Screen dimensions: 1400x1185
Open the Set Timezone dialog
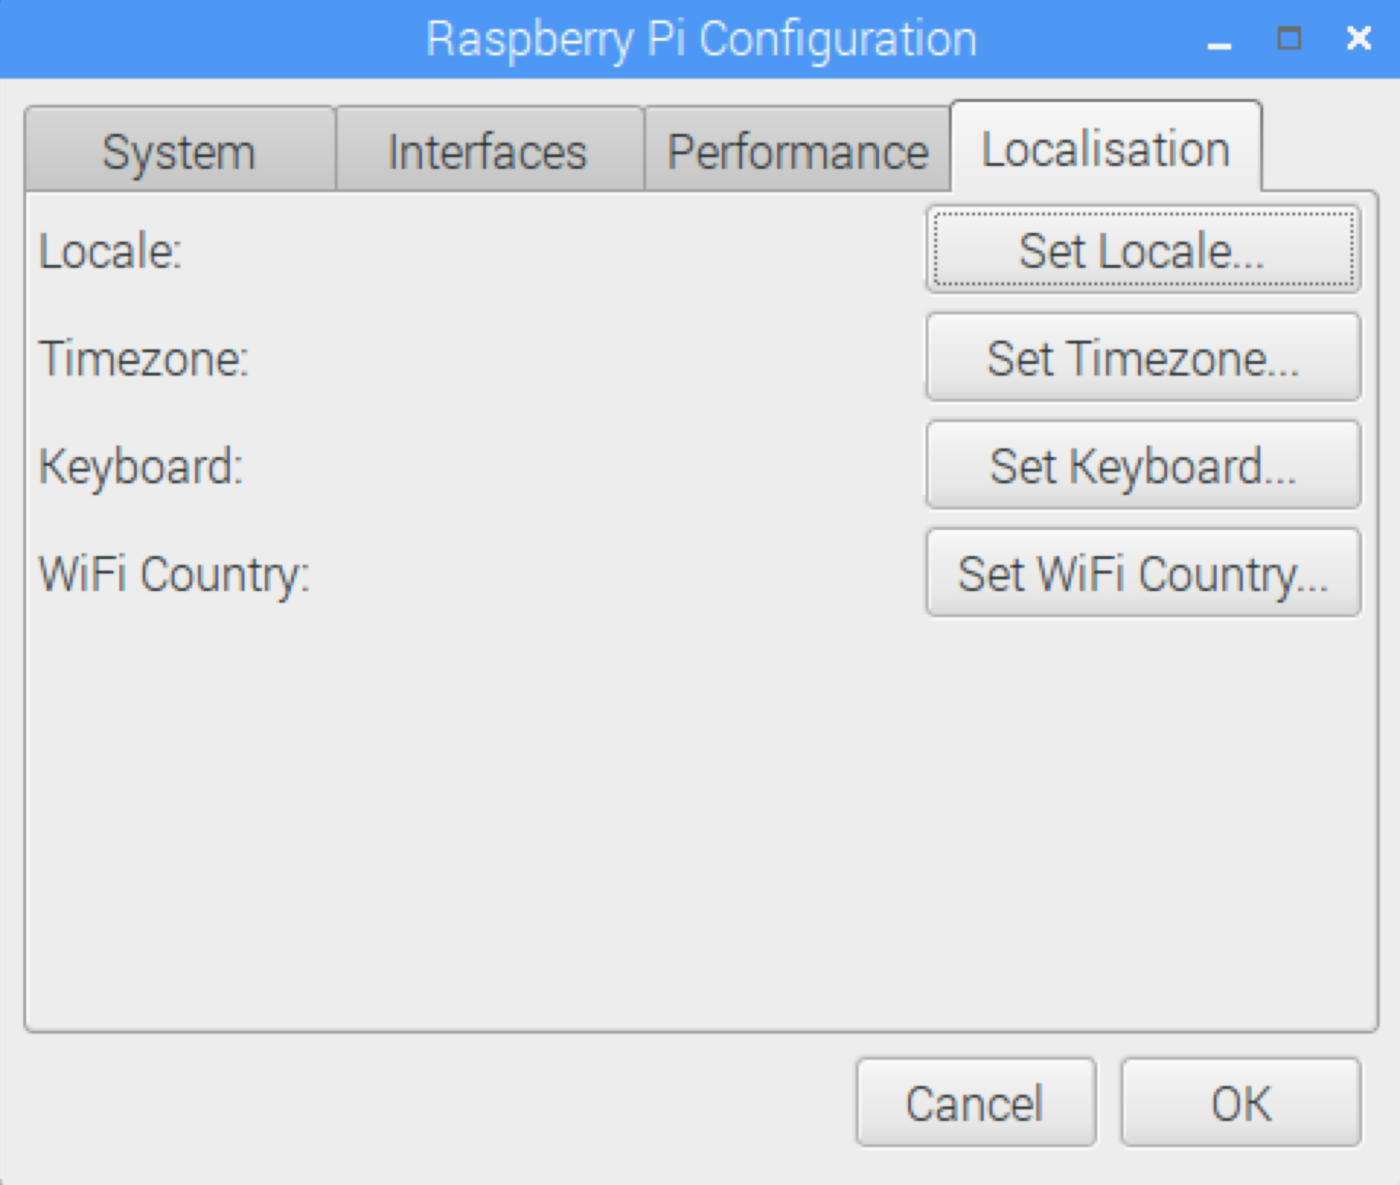coord(1142,358)
